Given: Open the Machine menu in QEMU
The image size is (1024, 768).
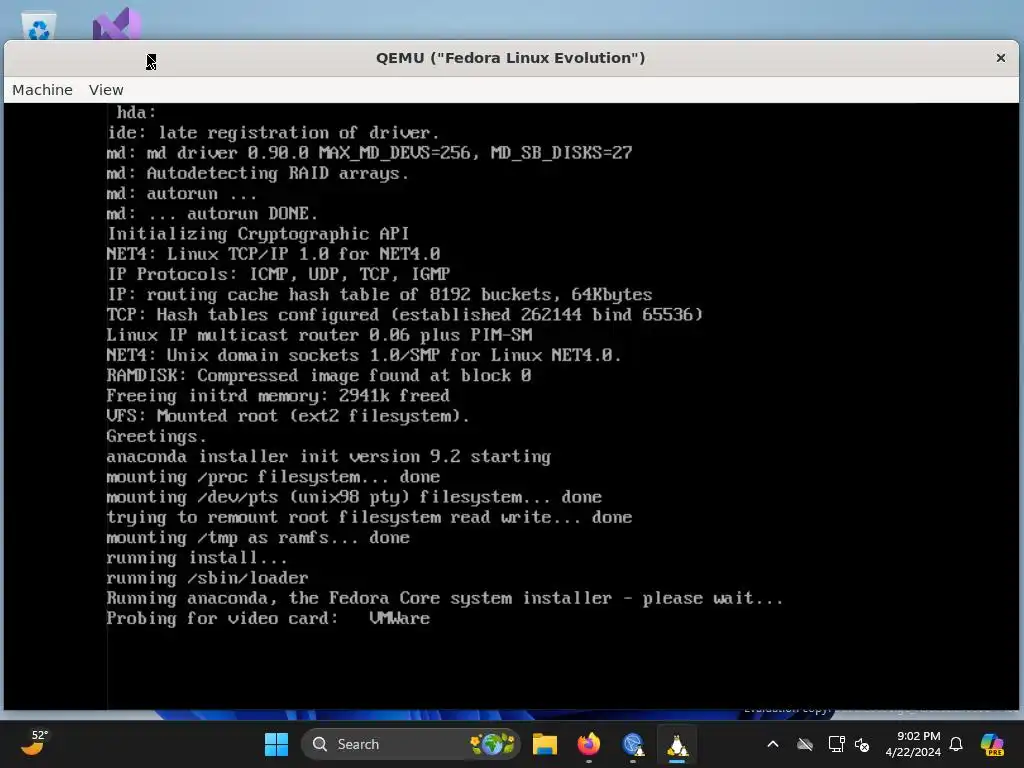Looking at the screenshot, I should [x=42, y=90].
